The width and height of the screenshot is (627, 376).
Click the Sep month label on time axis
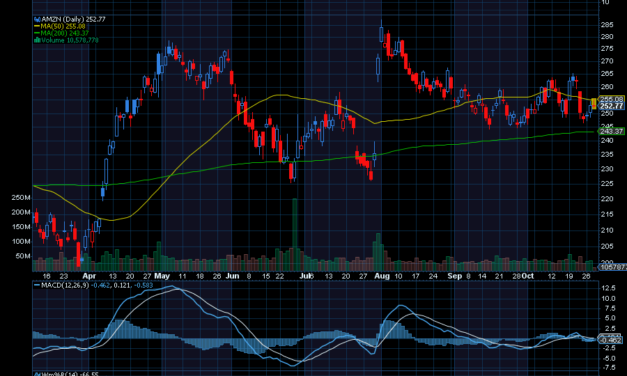pyautogui.click(x=455, y=276)
